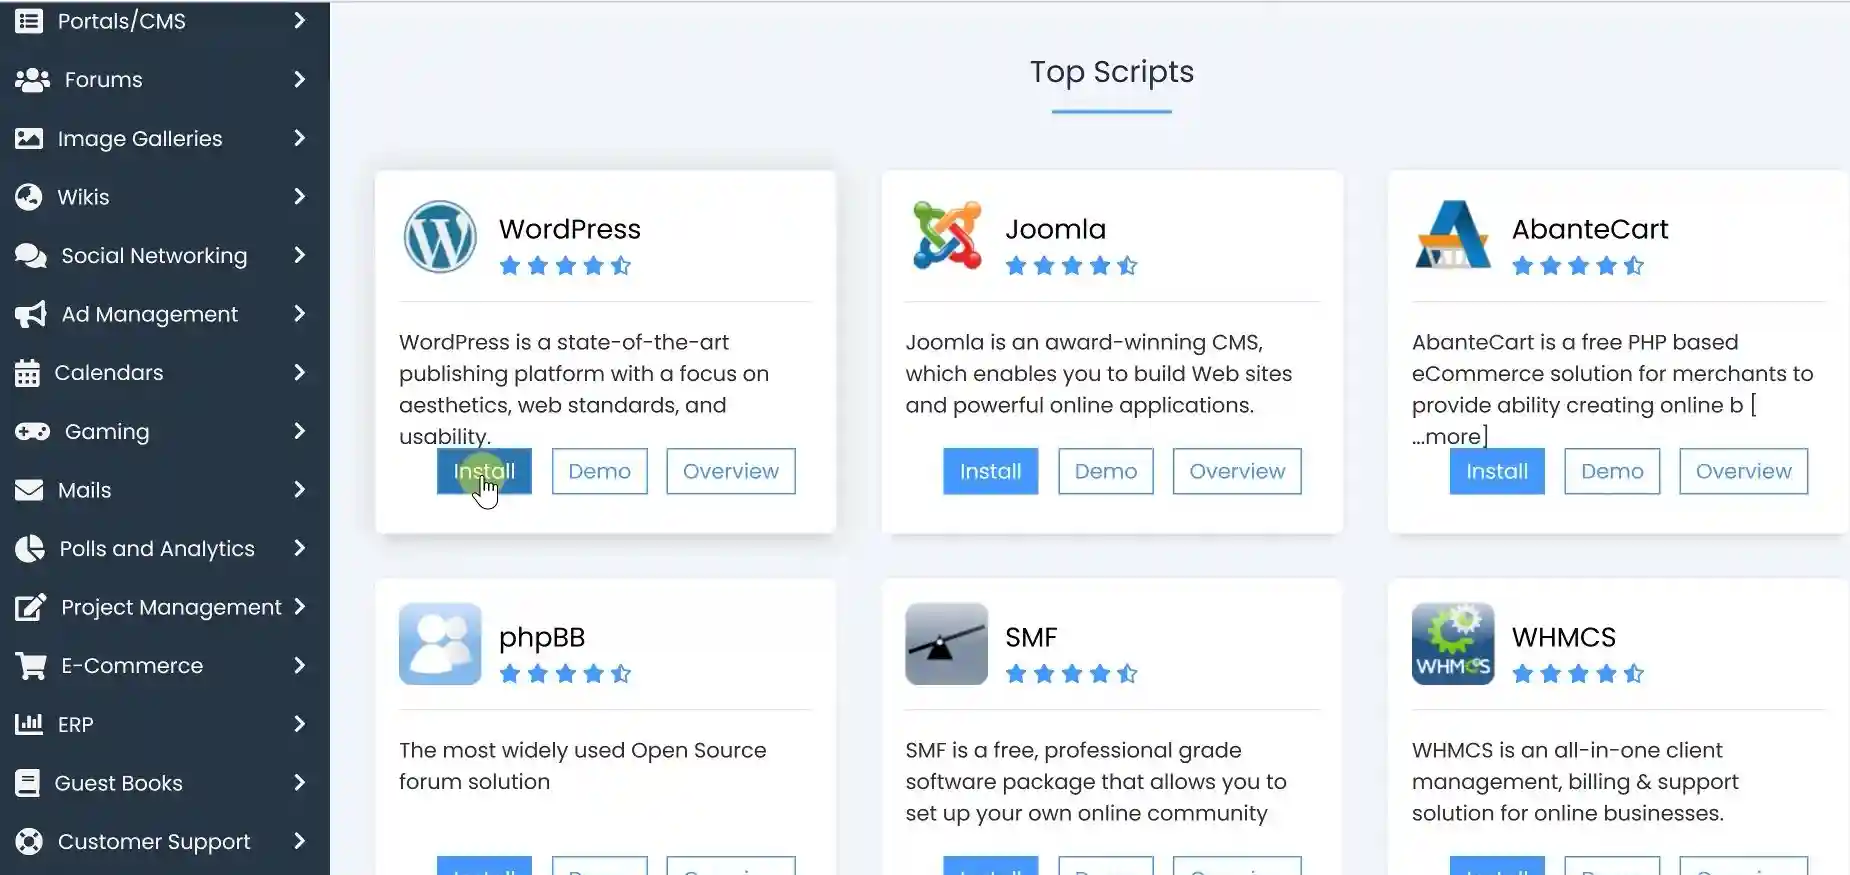Screen dimensions: 1850x875
Task: View the WordPress Overview
Action: pos(731,471)
